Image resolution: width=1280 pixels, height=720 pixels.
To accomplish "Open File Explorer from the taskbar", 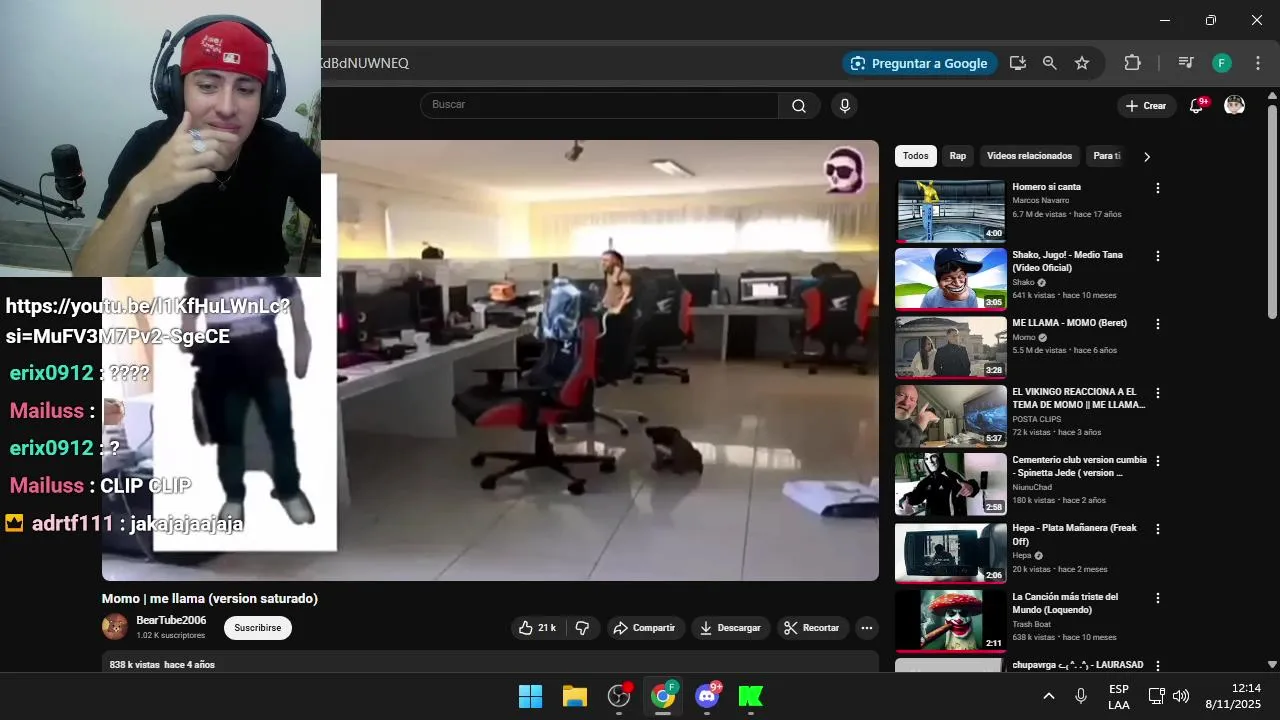I will (574, 696).
